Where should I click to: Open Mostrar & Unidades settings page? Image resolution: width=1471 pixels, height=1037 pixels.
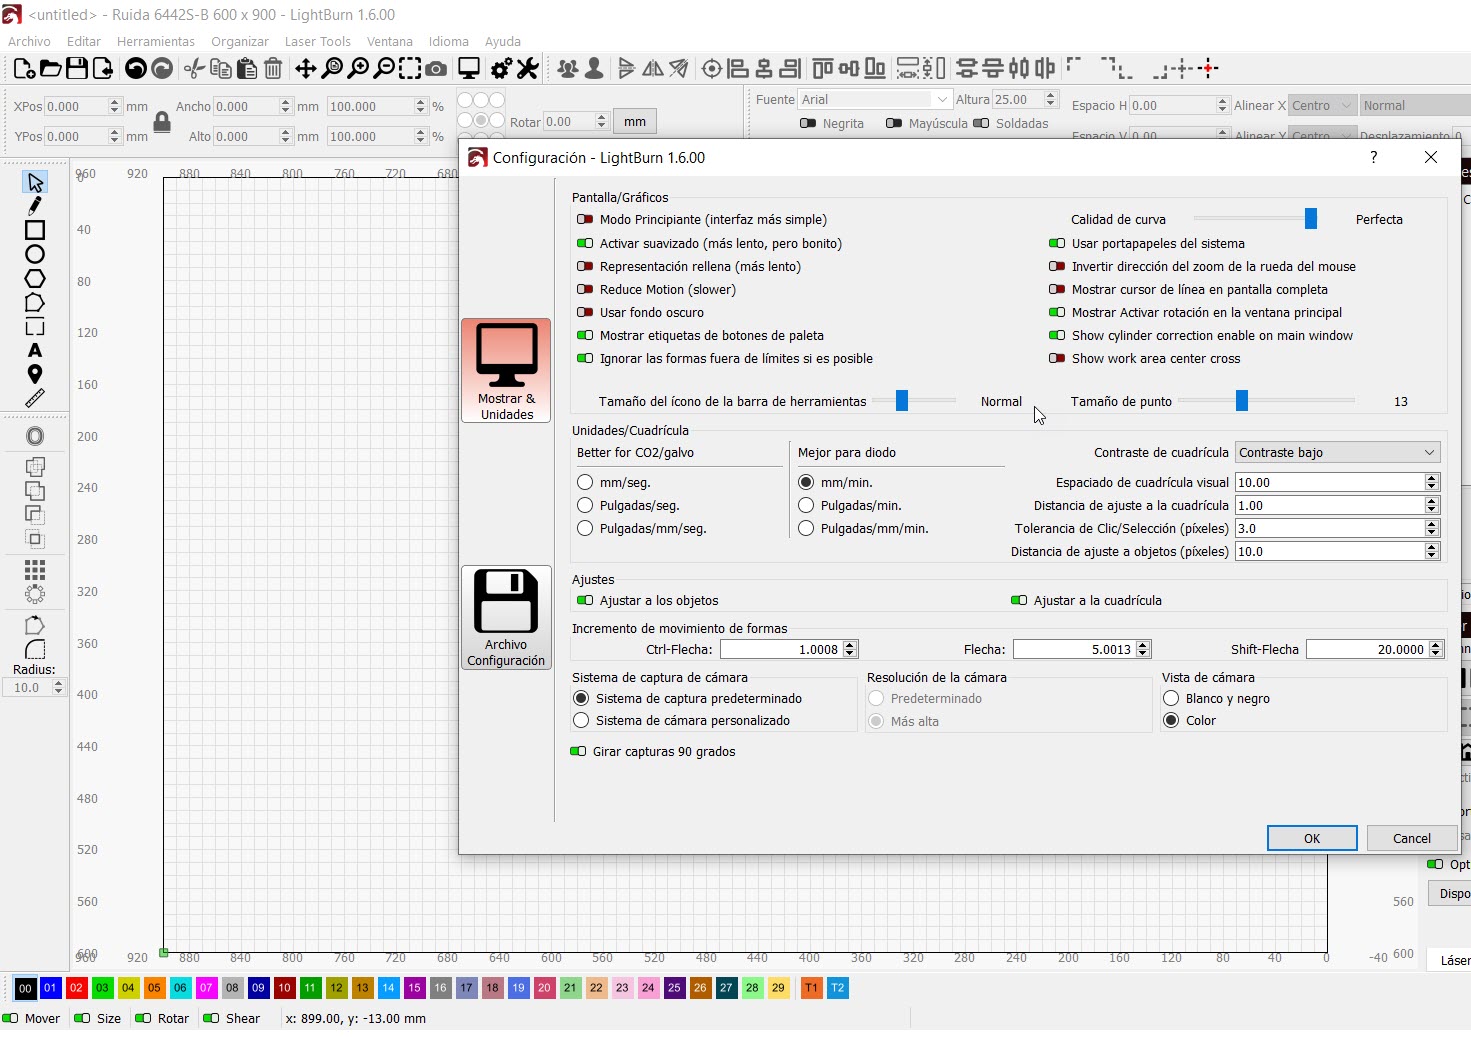tap(506, 370)
